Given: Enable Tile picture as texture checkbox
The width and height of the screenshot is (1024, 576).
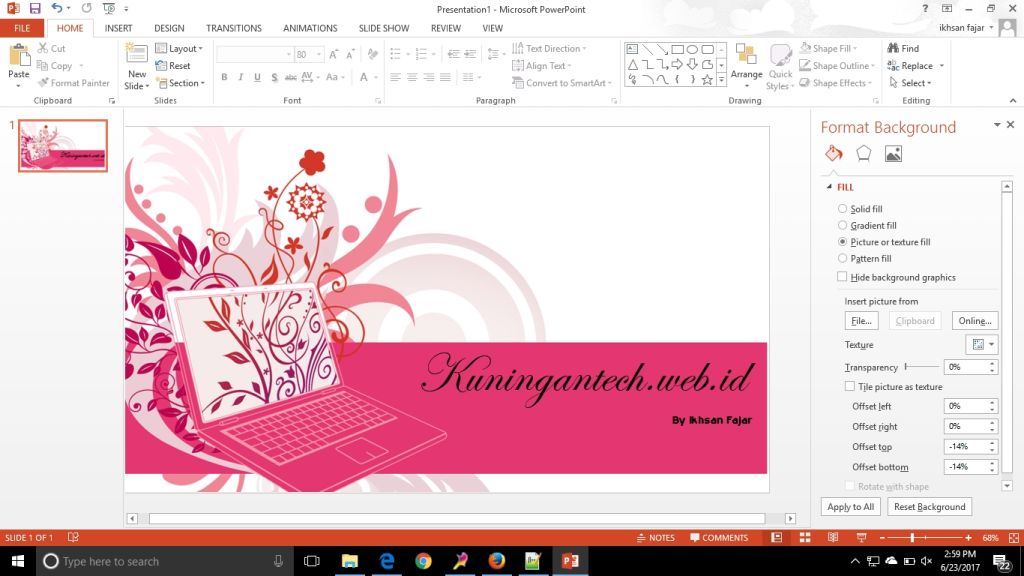Looking at the screenshot, I should pyautogui.click(x=850, y=387).
